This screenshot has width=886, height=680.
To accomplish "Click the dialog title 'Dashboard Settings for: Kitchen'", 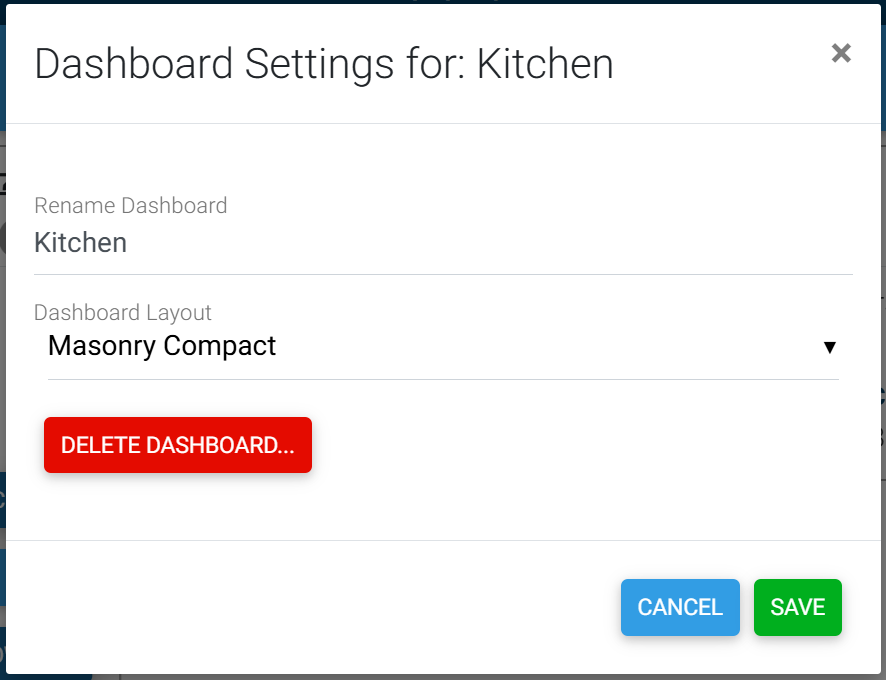I will (324, 64).
